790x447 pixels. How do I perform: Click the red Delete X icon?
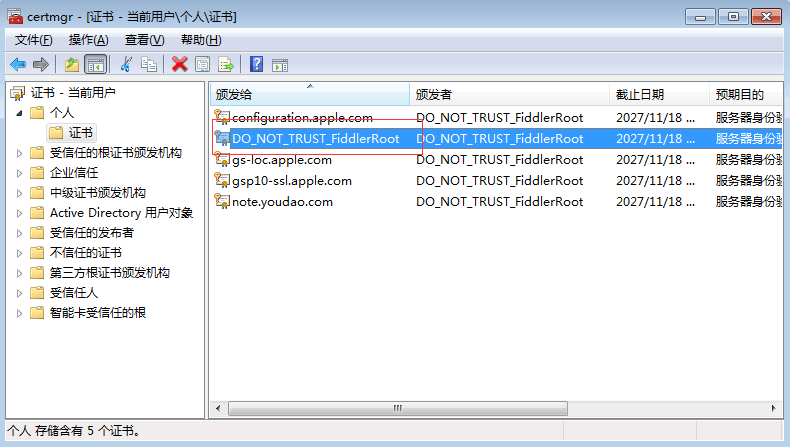tap(179, 64)
